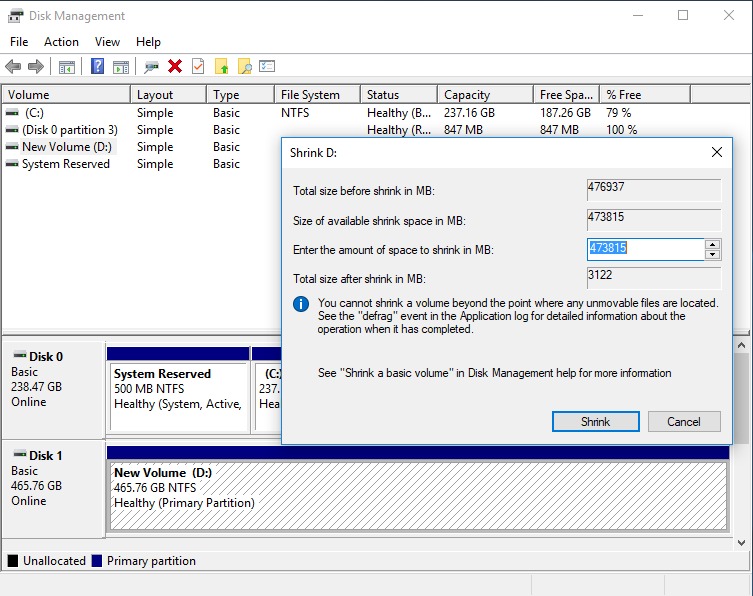Image resolution: width=753 pixels, height=596 pixels.
Task: Click the red X delete icon
Action: coord(175,67)
